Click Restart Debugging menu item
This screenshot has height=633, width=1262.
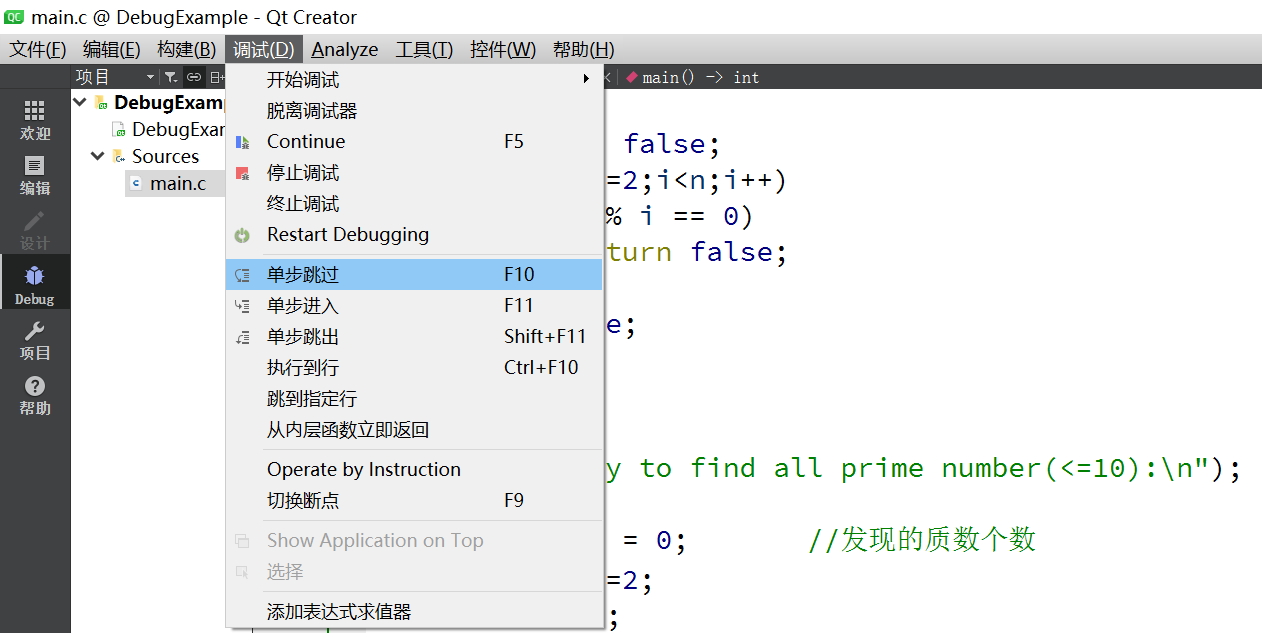(347, 235)
